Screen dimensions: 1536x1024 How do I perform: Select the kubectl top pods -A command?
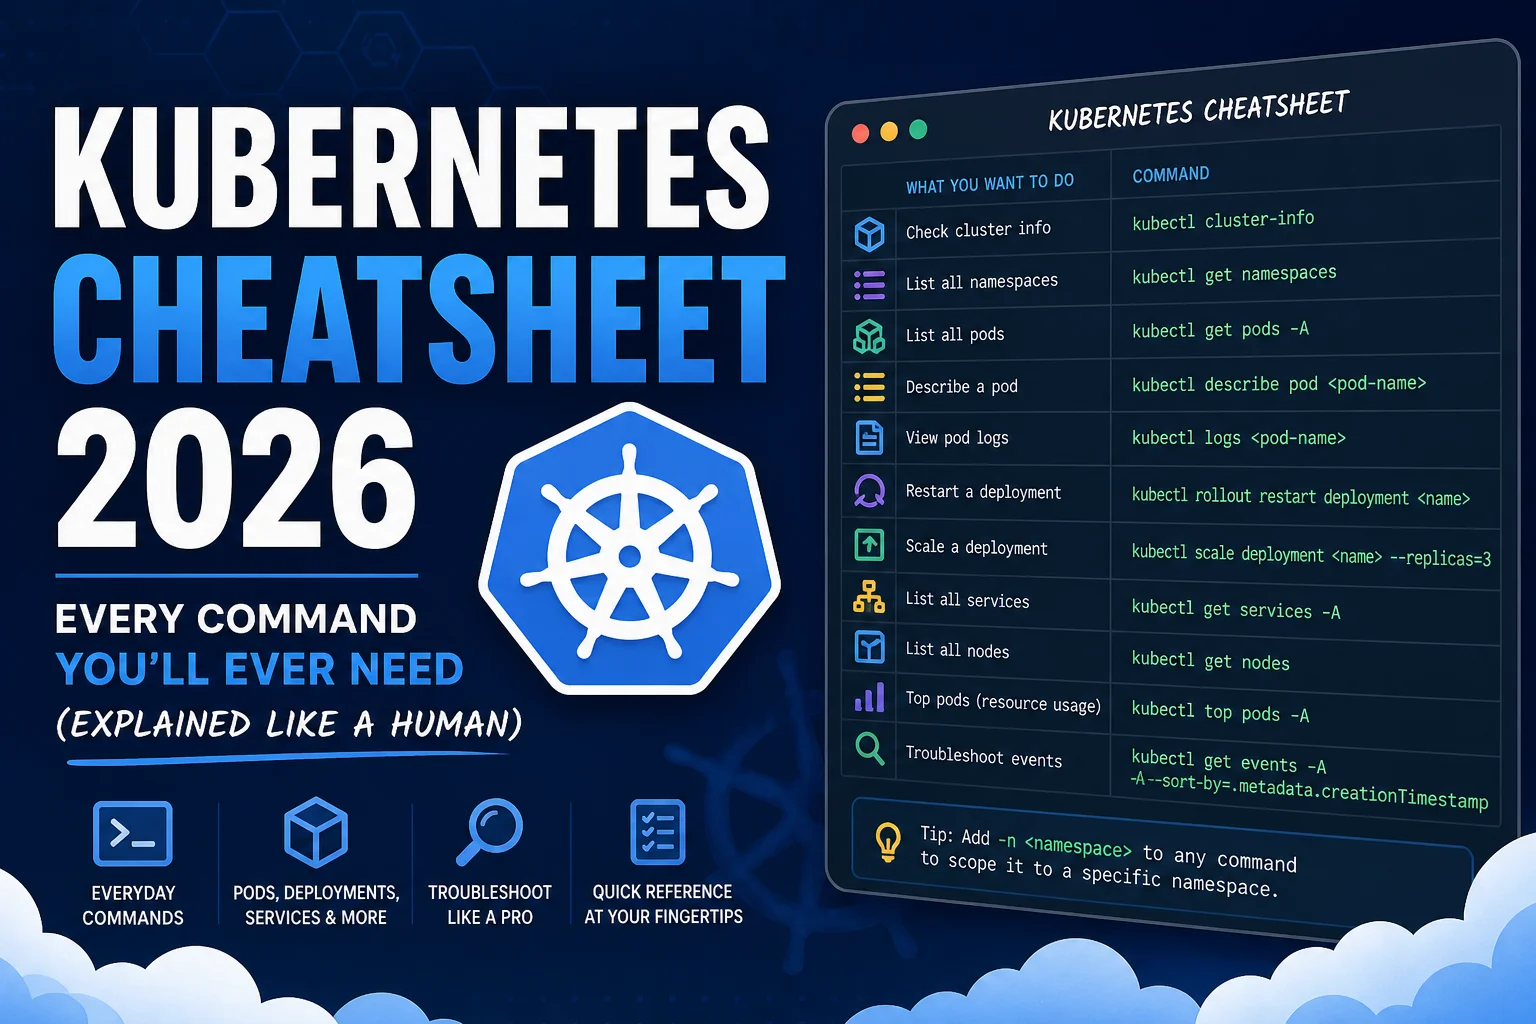click(1220, 712)
